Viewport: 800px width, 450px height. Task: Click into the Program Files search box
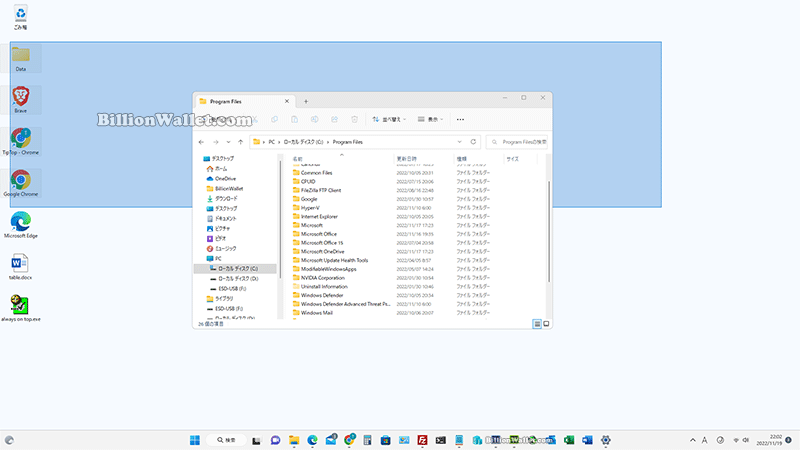pyautogui.click(x=517, y=142)
